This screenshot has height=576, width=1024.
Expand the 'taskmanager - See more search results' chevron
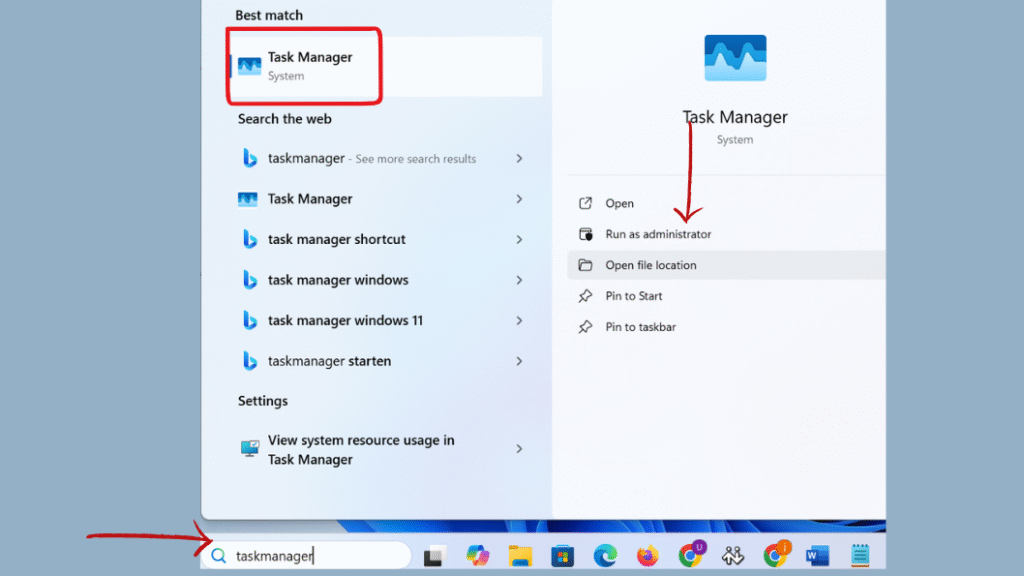pos(519,159)
